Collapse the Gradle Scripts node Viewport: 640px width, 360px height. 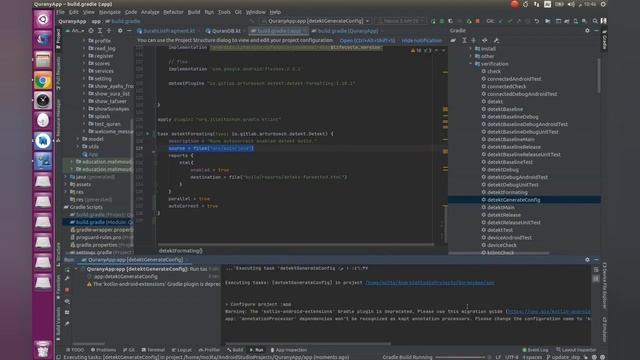click(66, 207)
